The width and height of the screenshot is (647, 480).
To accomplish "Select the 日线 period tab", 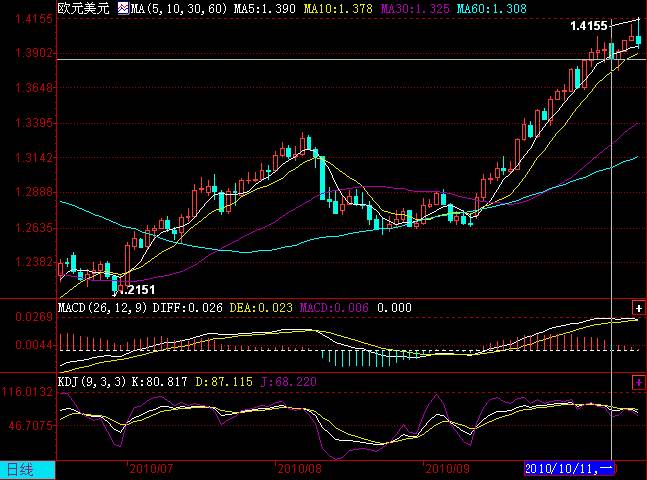I will 27,470.
